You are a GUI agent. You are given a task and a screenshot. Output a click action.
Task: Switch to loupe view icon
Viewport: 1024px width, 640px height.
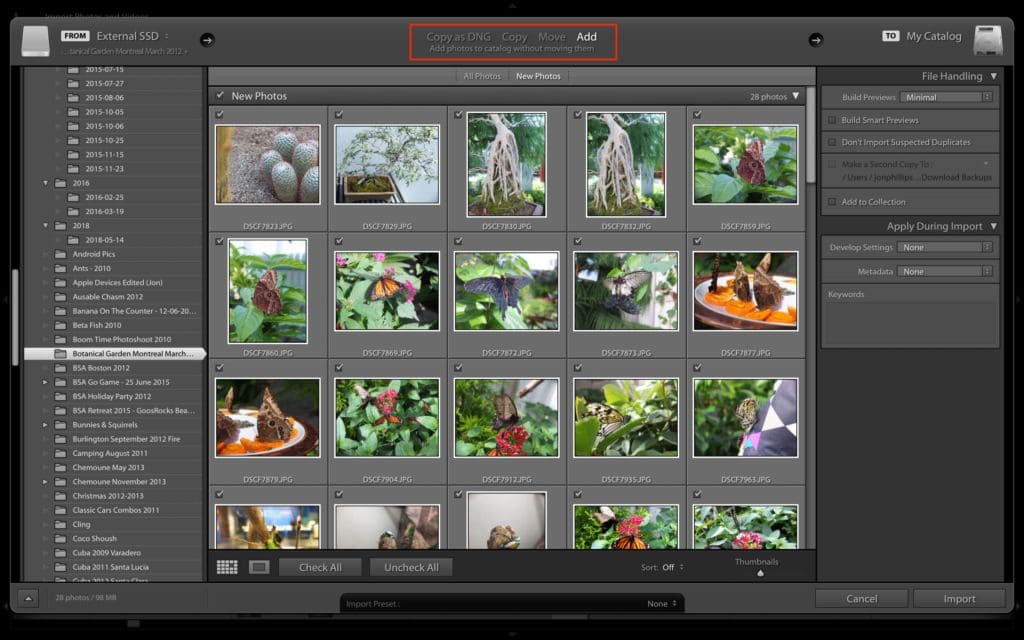point(259,567)
